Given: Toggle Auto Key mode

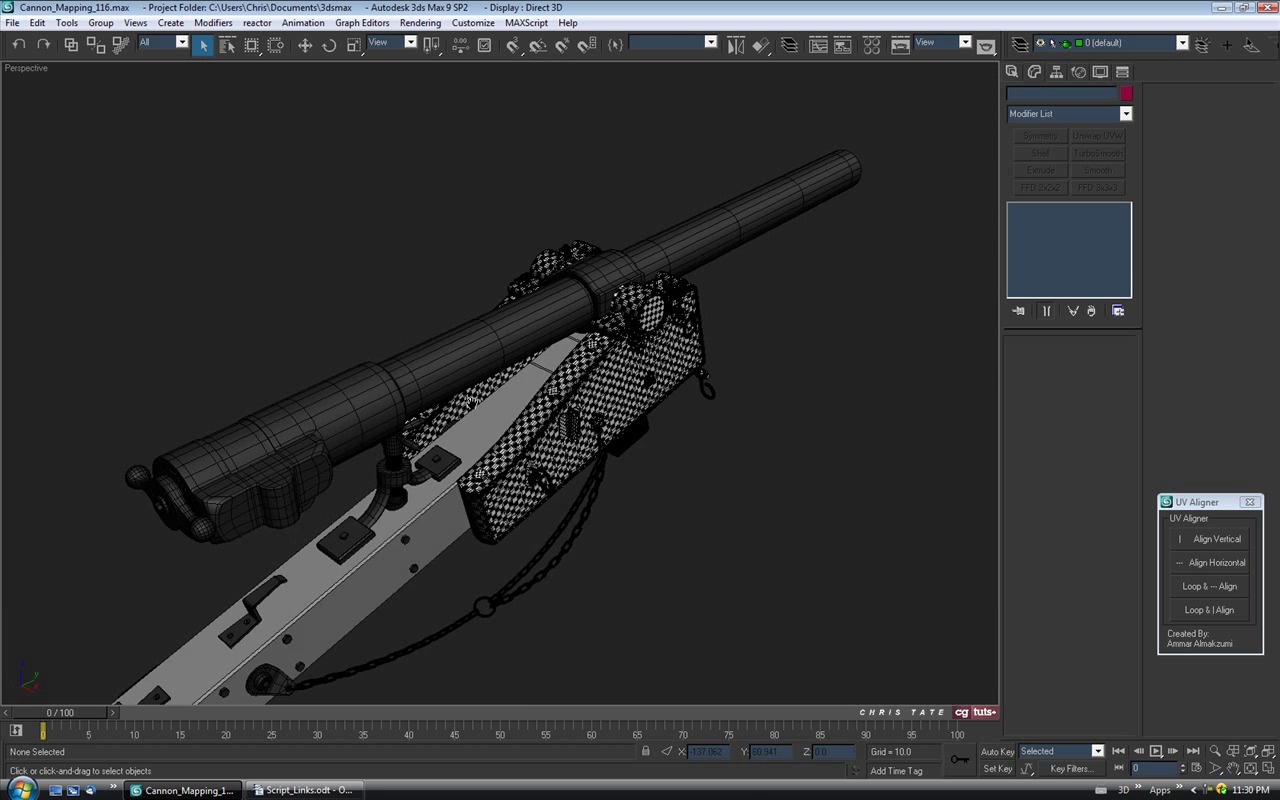Looking at the screenshot, I should [997, 752].
